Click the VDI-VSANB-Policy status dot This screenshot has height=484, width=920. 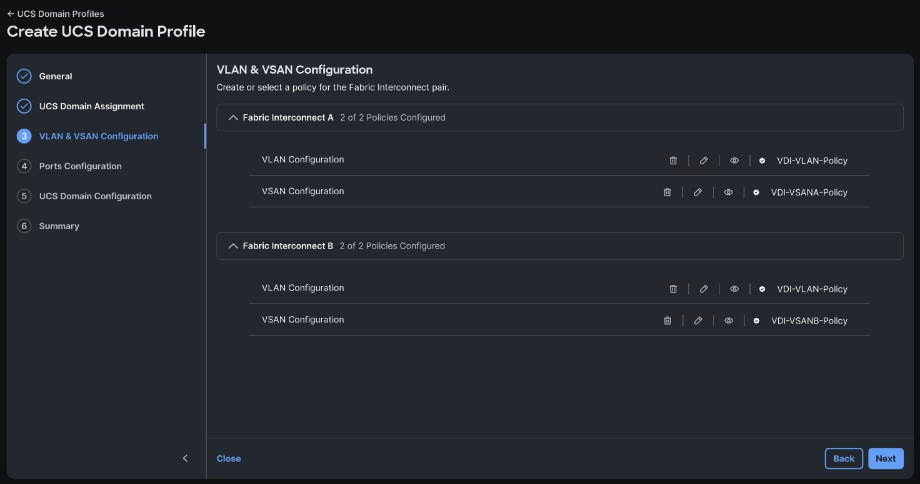tap(756, 321)
